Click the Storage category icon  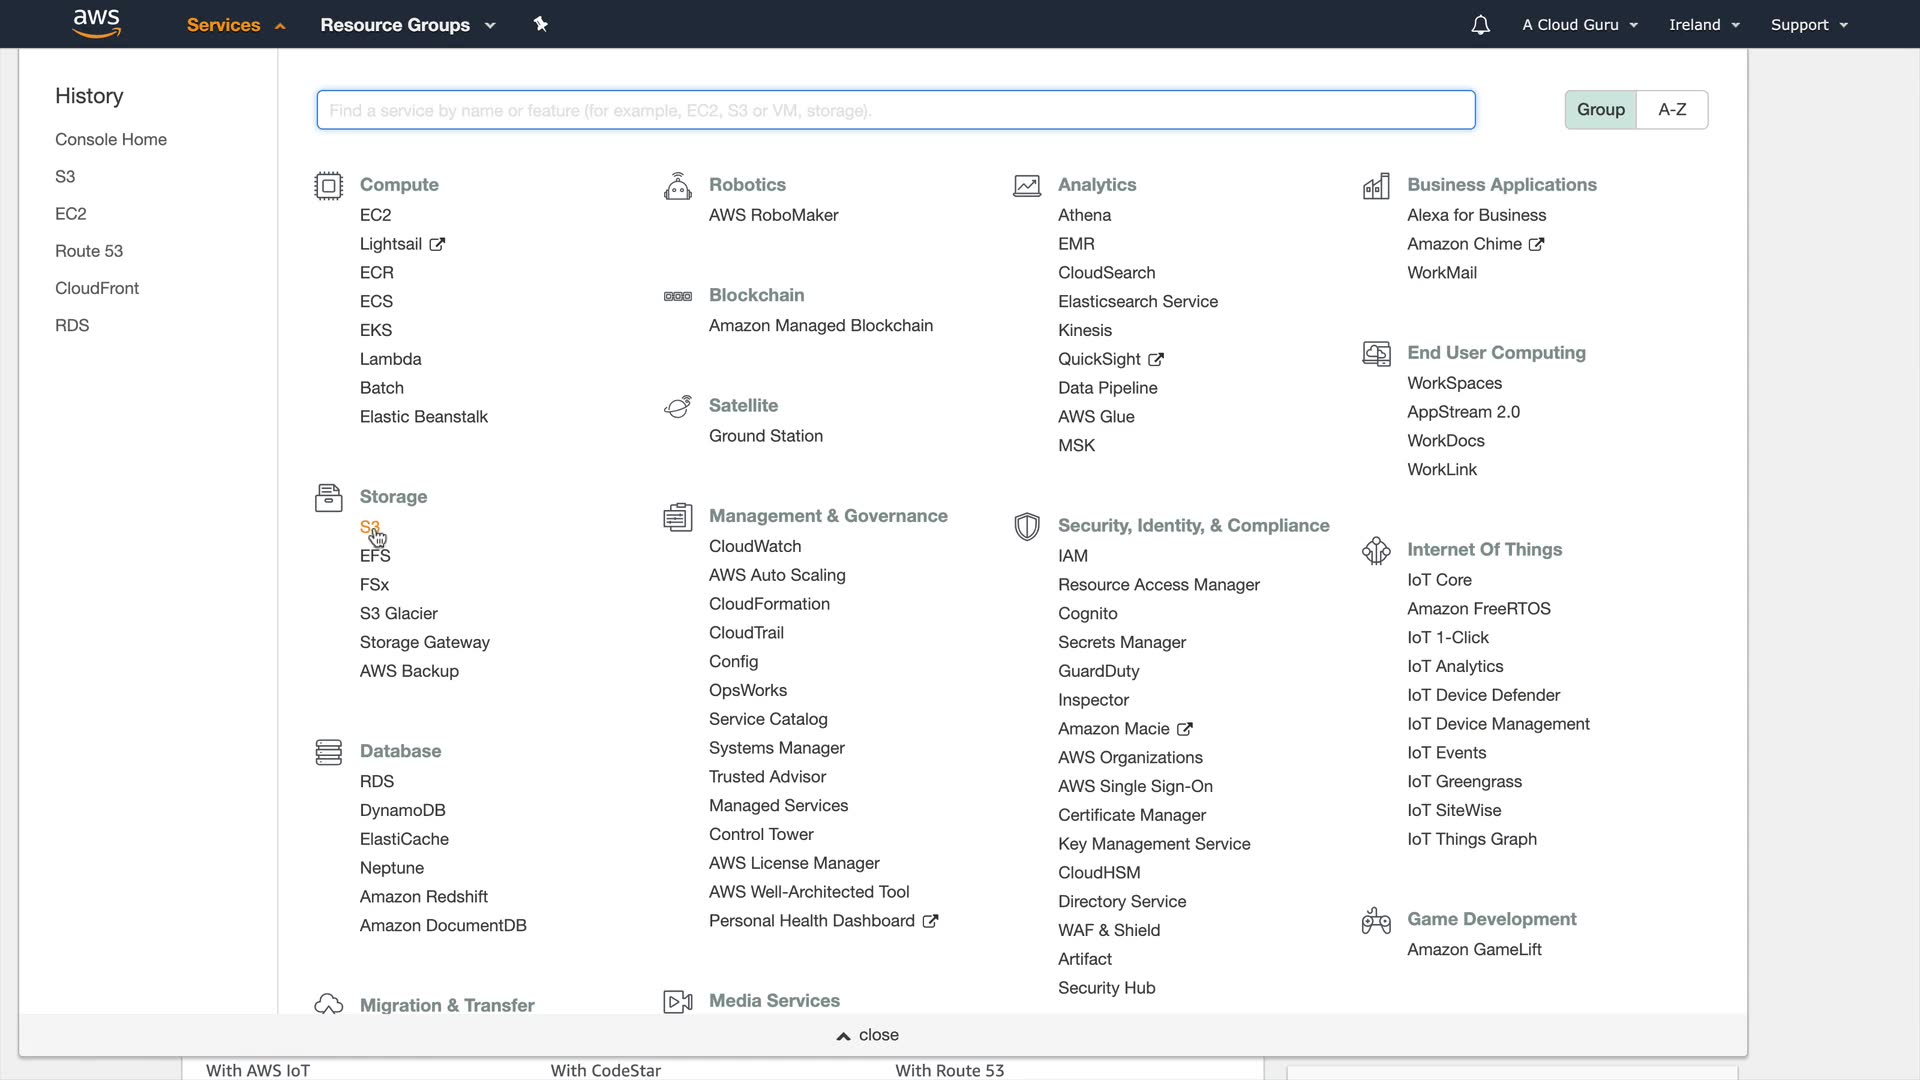pos(328,498)
